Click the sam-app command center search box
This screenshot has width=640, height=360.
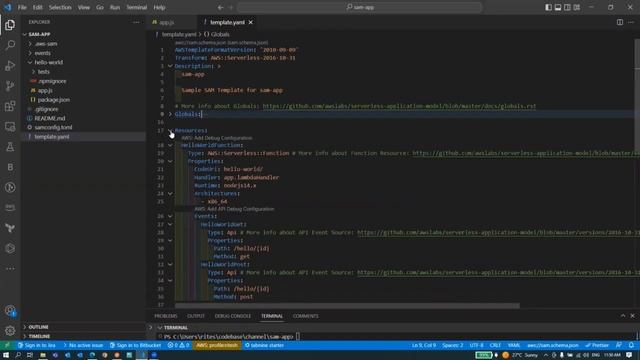pyautogui.click(x=360, y=7)
